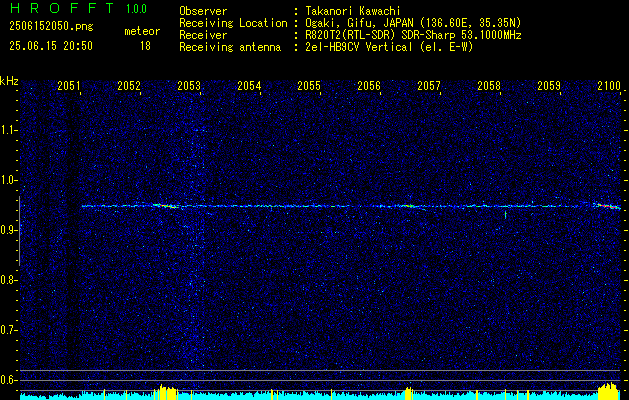
Task: Click the 2053 time marker
Action: click(x=189, y=85)
